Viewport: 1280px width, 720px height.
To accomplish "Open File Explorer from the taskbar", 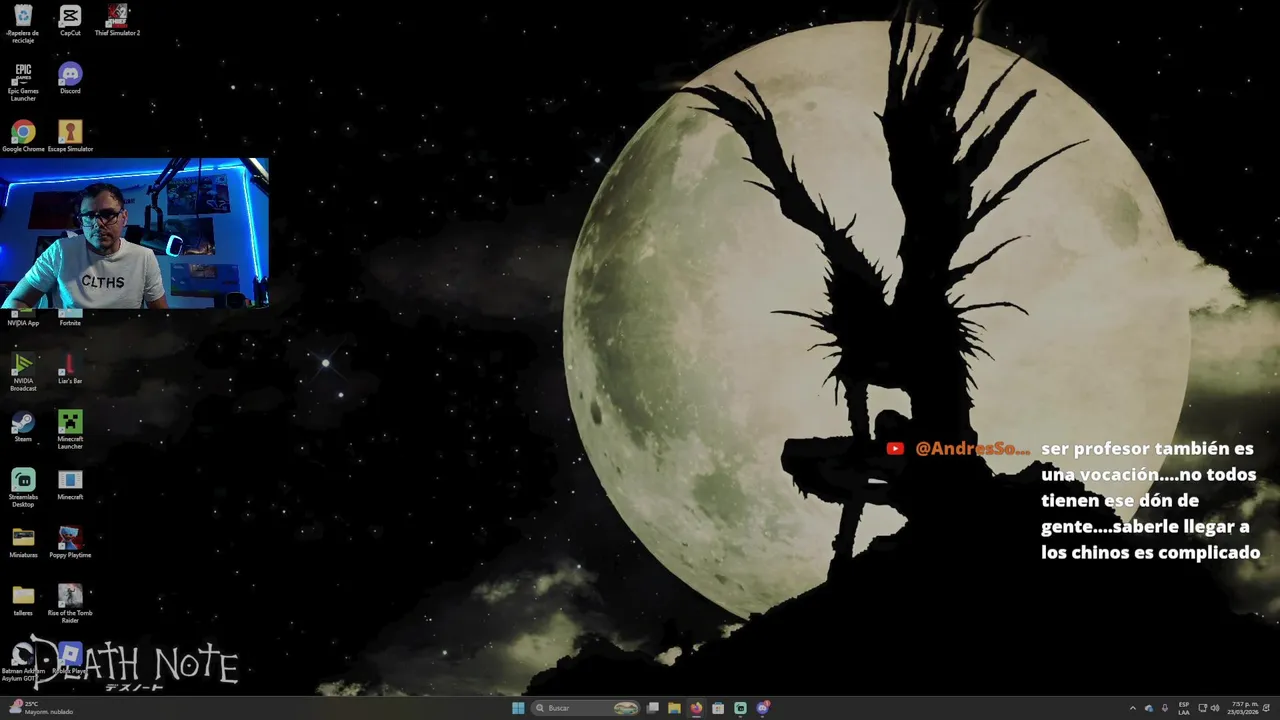I will 674,708.
